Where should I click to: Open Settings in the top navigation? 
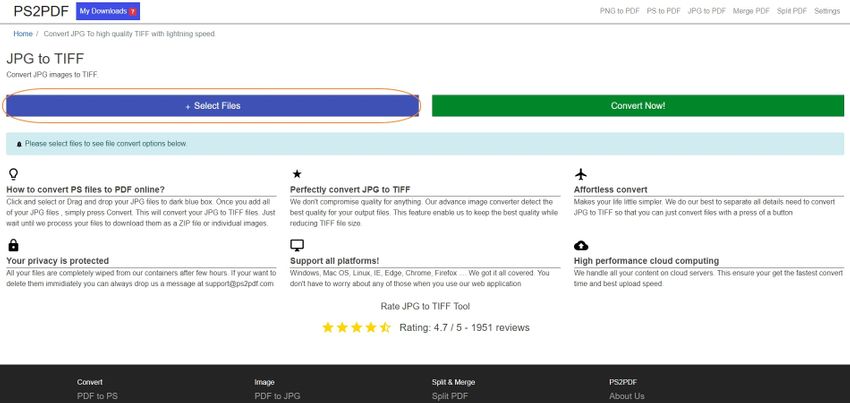click(x=827, y=11)
